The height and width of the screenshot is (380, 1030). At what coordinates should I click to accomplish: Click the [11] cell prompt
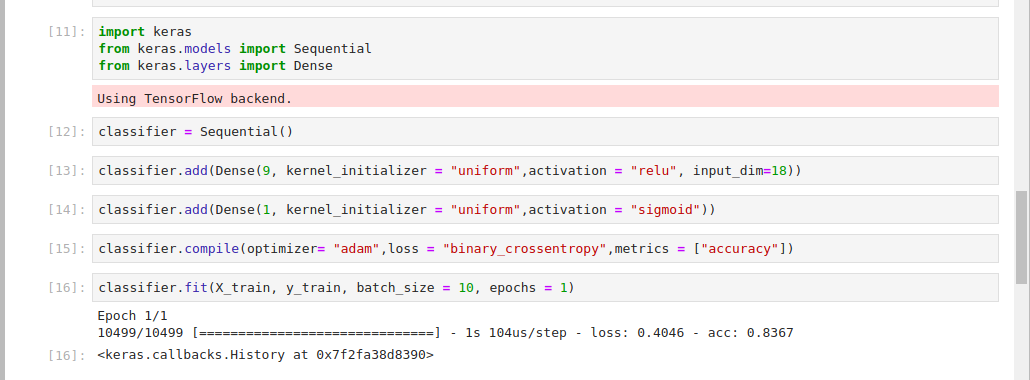coord(67,32)
